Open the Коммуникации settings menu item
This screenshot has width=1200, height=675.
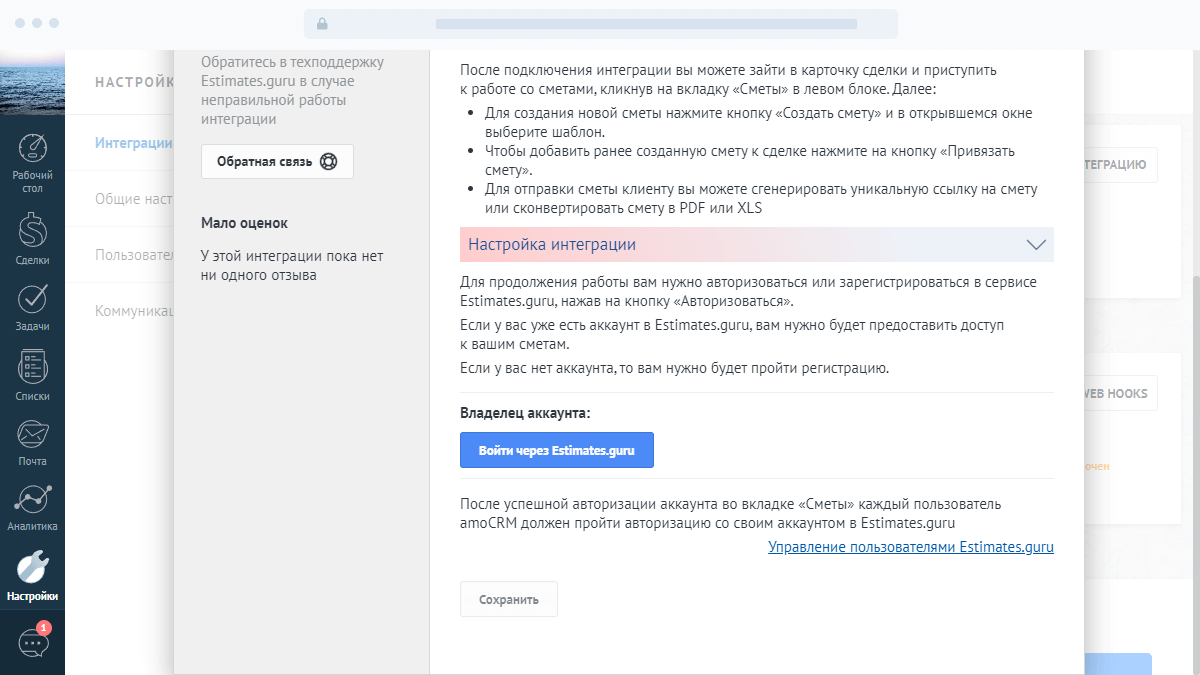click(x=134, y=311)
